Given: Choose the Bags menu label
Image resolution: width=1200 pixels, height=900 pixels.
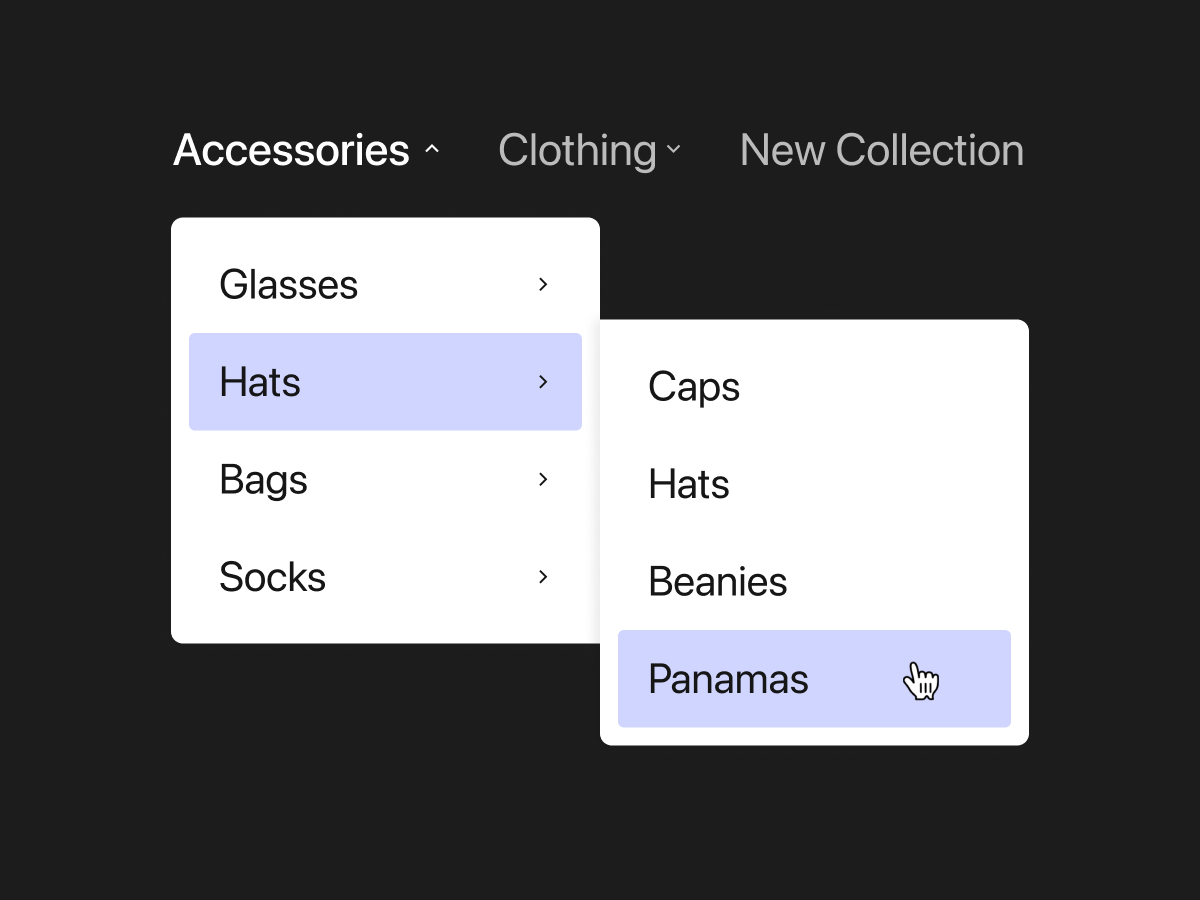Looking at the screenshot, I should click(263, 480).
